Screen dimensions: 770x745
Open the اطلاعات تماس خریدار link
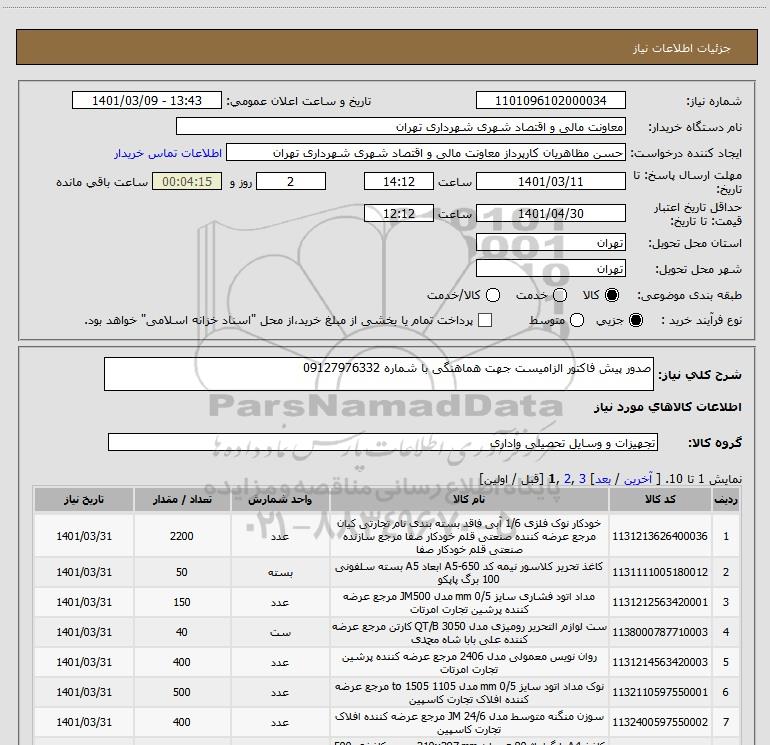pyautogui.click(x=168, y=153)
